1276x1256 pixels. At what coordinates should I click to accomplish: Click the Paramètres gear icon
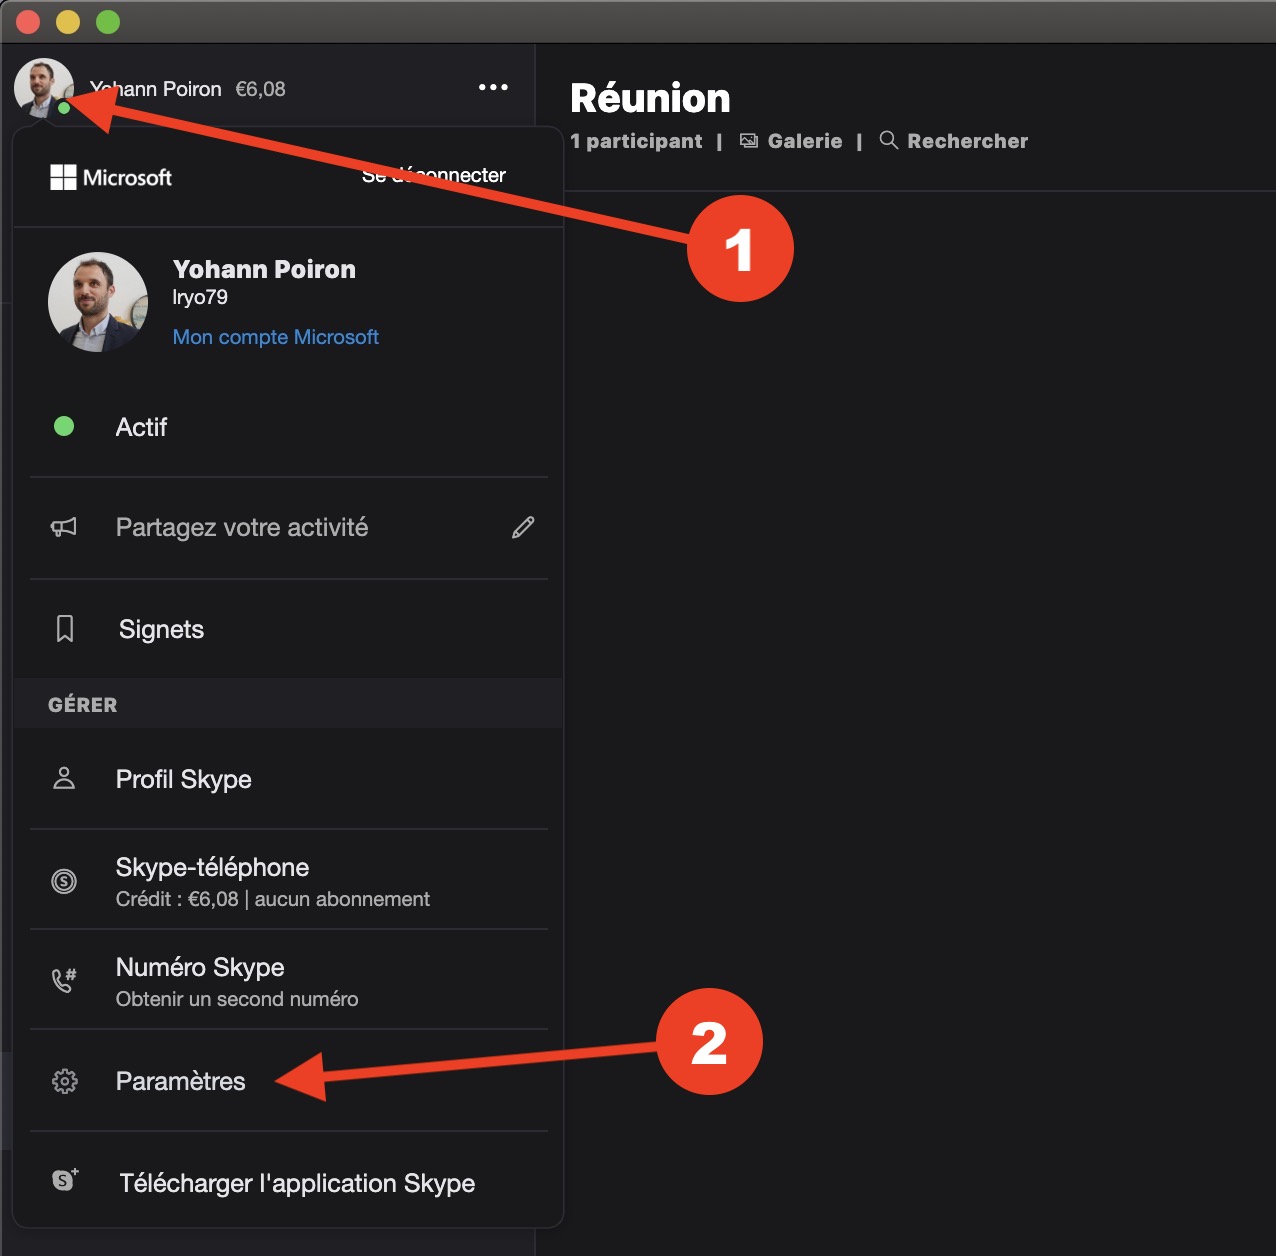click(x=65, y=1081)
